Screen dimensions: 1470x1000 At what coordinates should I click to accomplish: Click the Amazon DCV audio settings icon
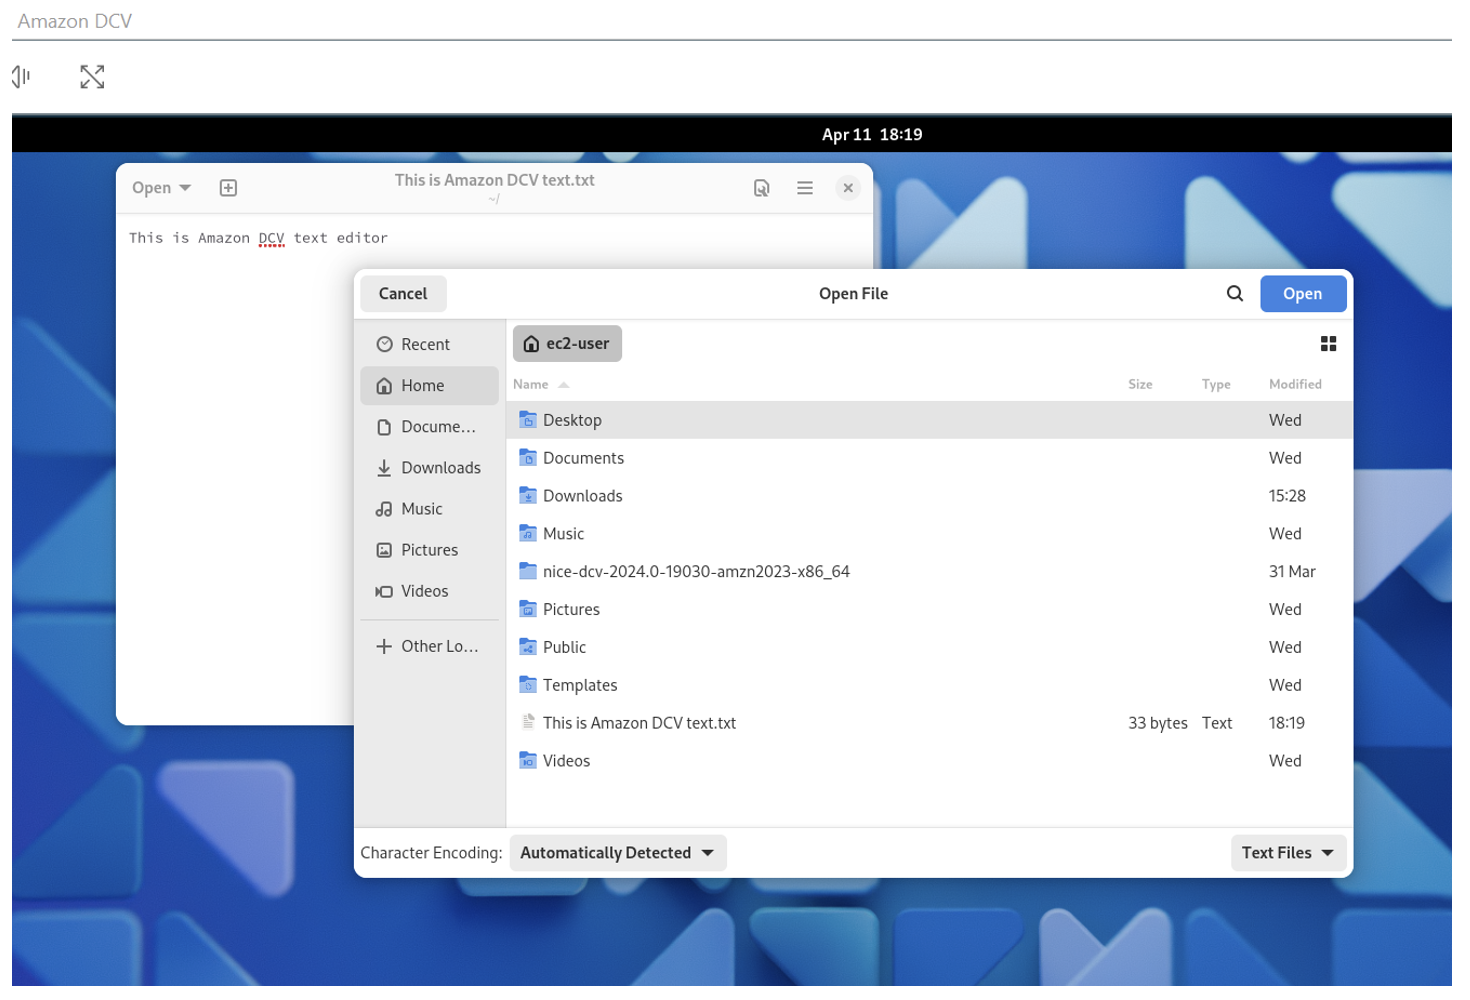point(21,76)
